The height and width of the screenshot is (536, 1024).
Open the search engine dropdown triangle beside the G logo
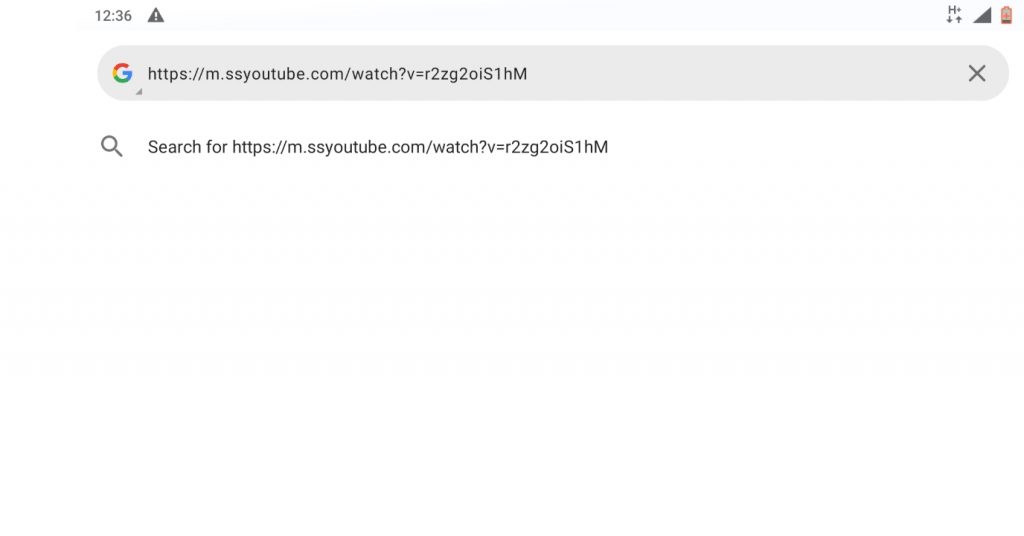138,92
